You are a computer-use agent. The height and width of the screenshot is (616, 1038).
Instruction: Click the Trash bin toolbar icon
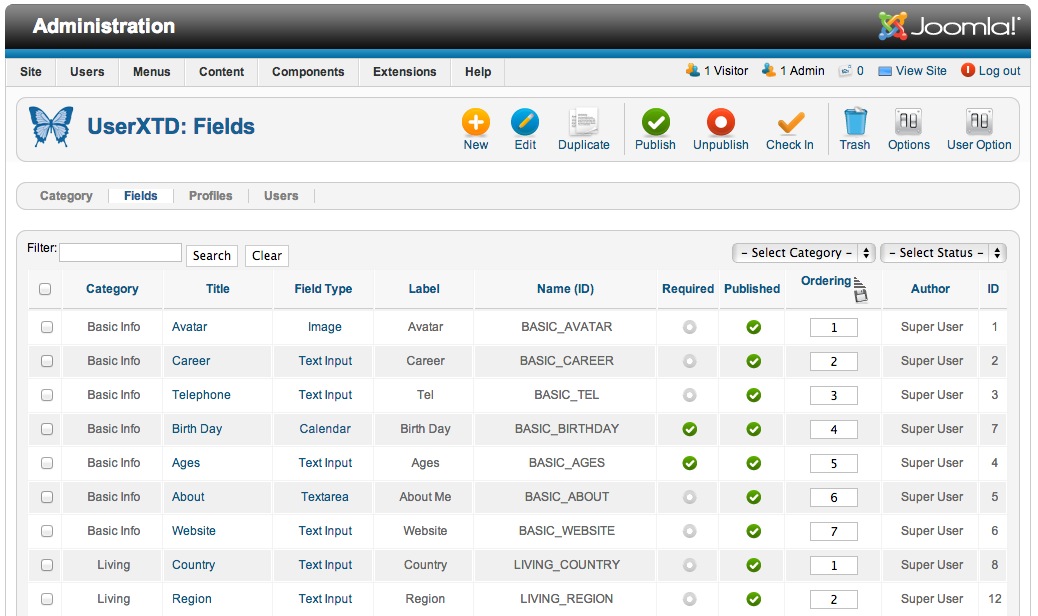tap(855, 122)
